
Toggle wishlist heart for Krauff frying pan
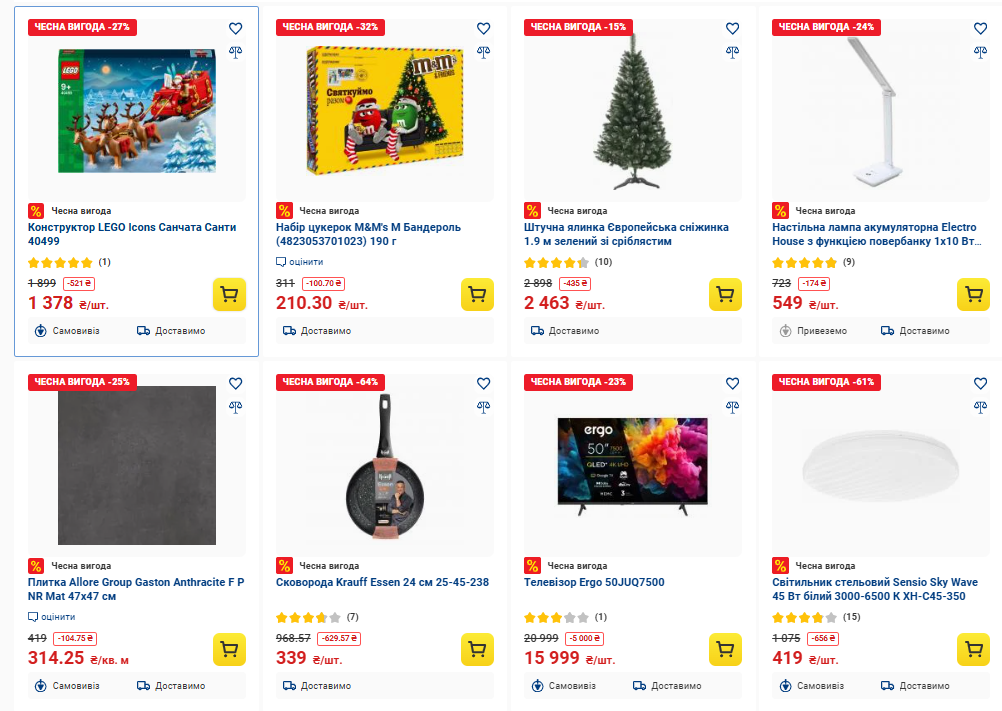click(484, 383)
